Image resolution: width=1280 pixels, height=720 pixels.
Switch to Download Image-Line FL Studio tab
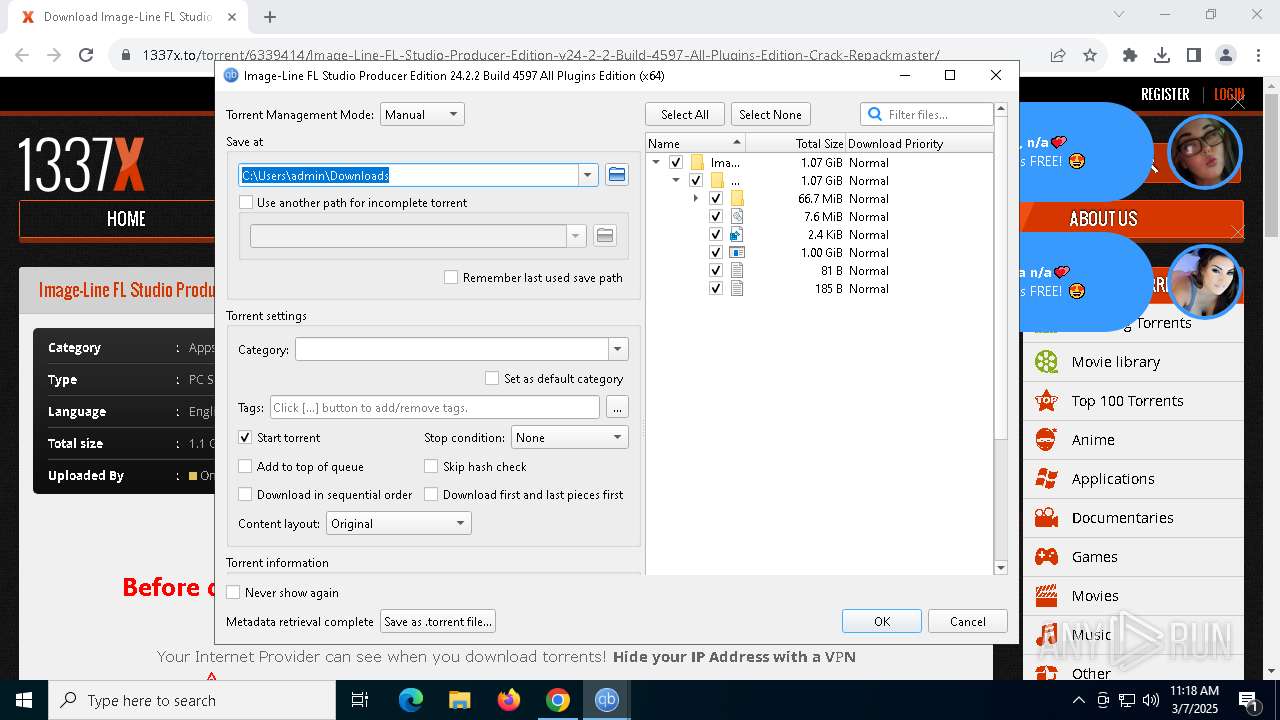coord(130,17)
